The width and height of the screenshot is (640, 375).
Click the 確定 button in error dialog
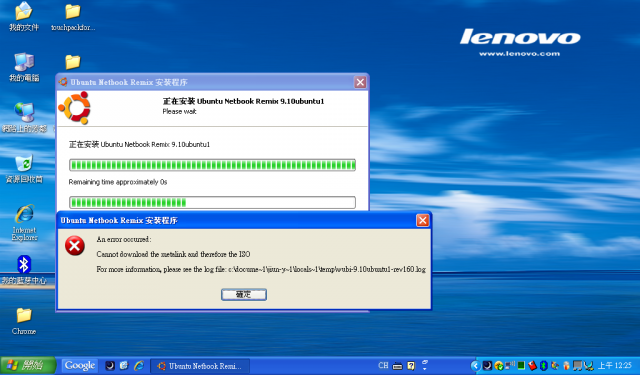(x=244, y=294)
